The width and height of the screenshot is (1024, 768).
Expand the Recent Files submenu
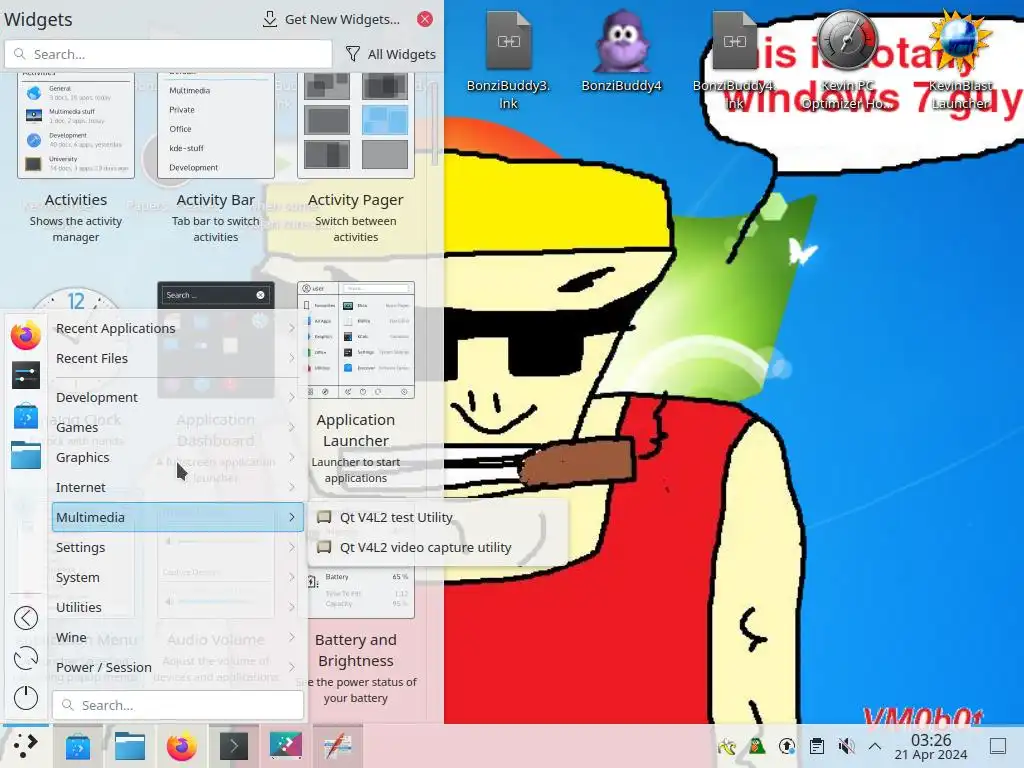(176, 359)
